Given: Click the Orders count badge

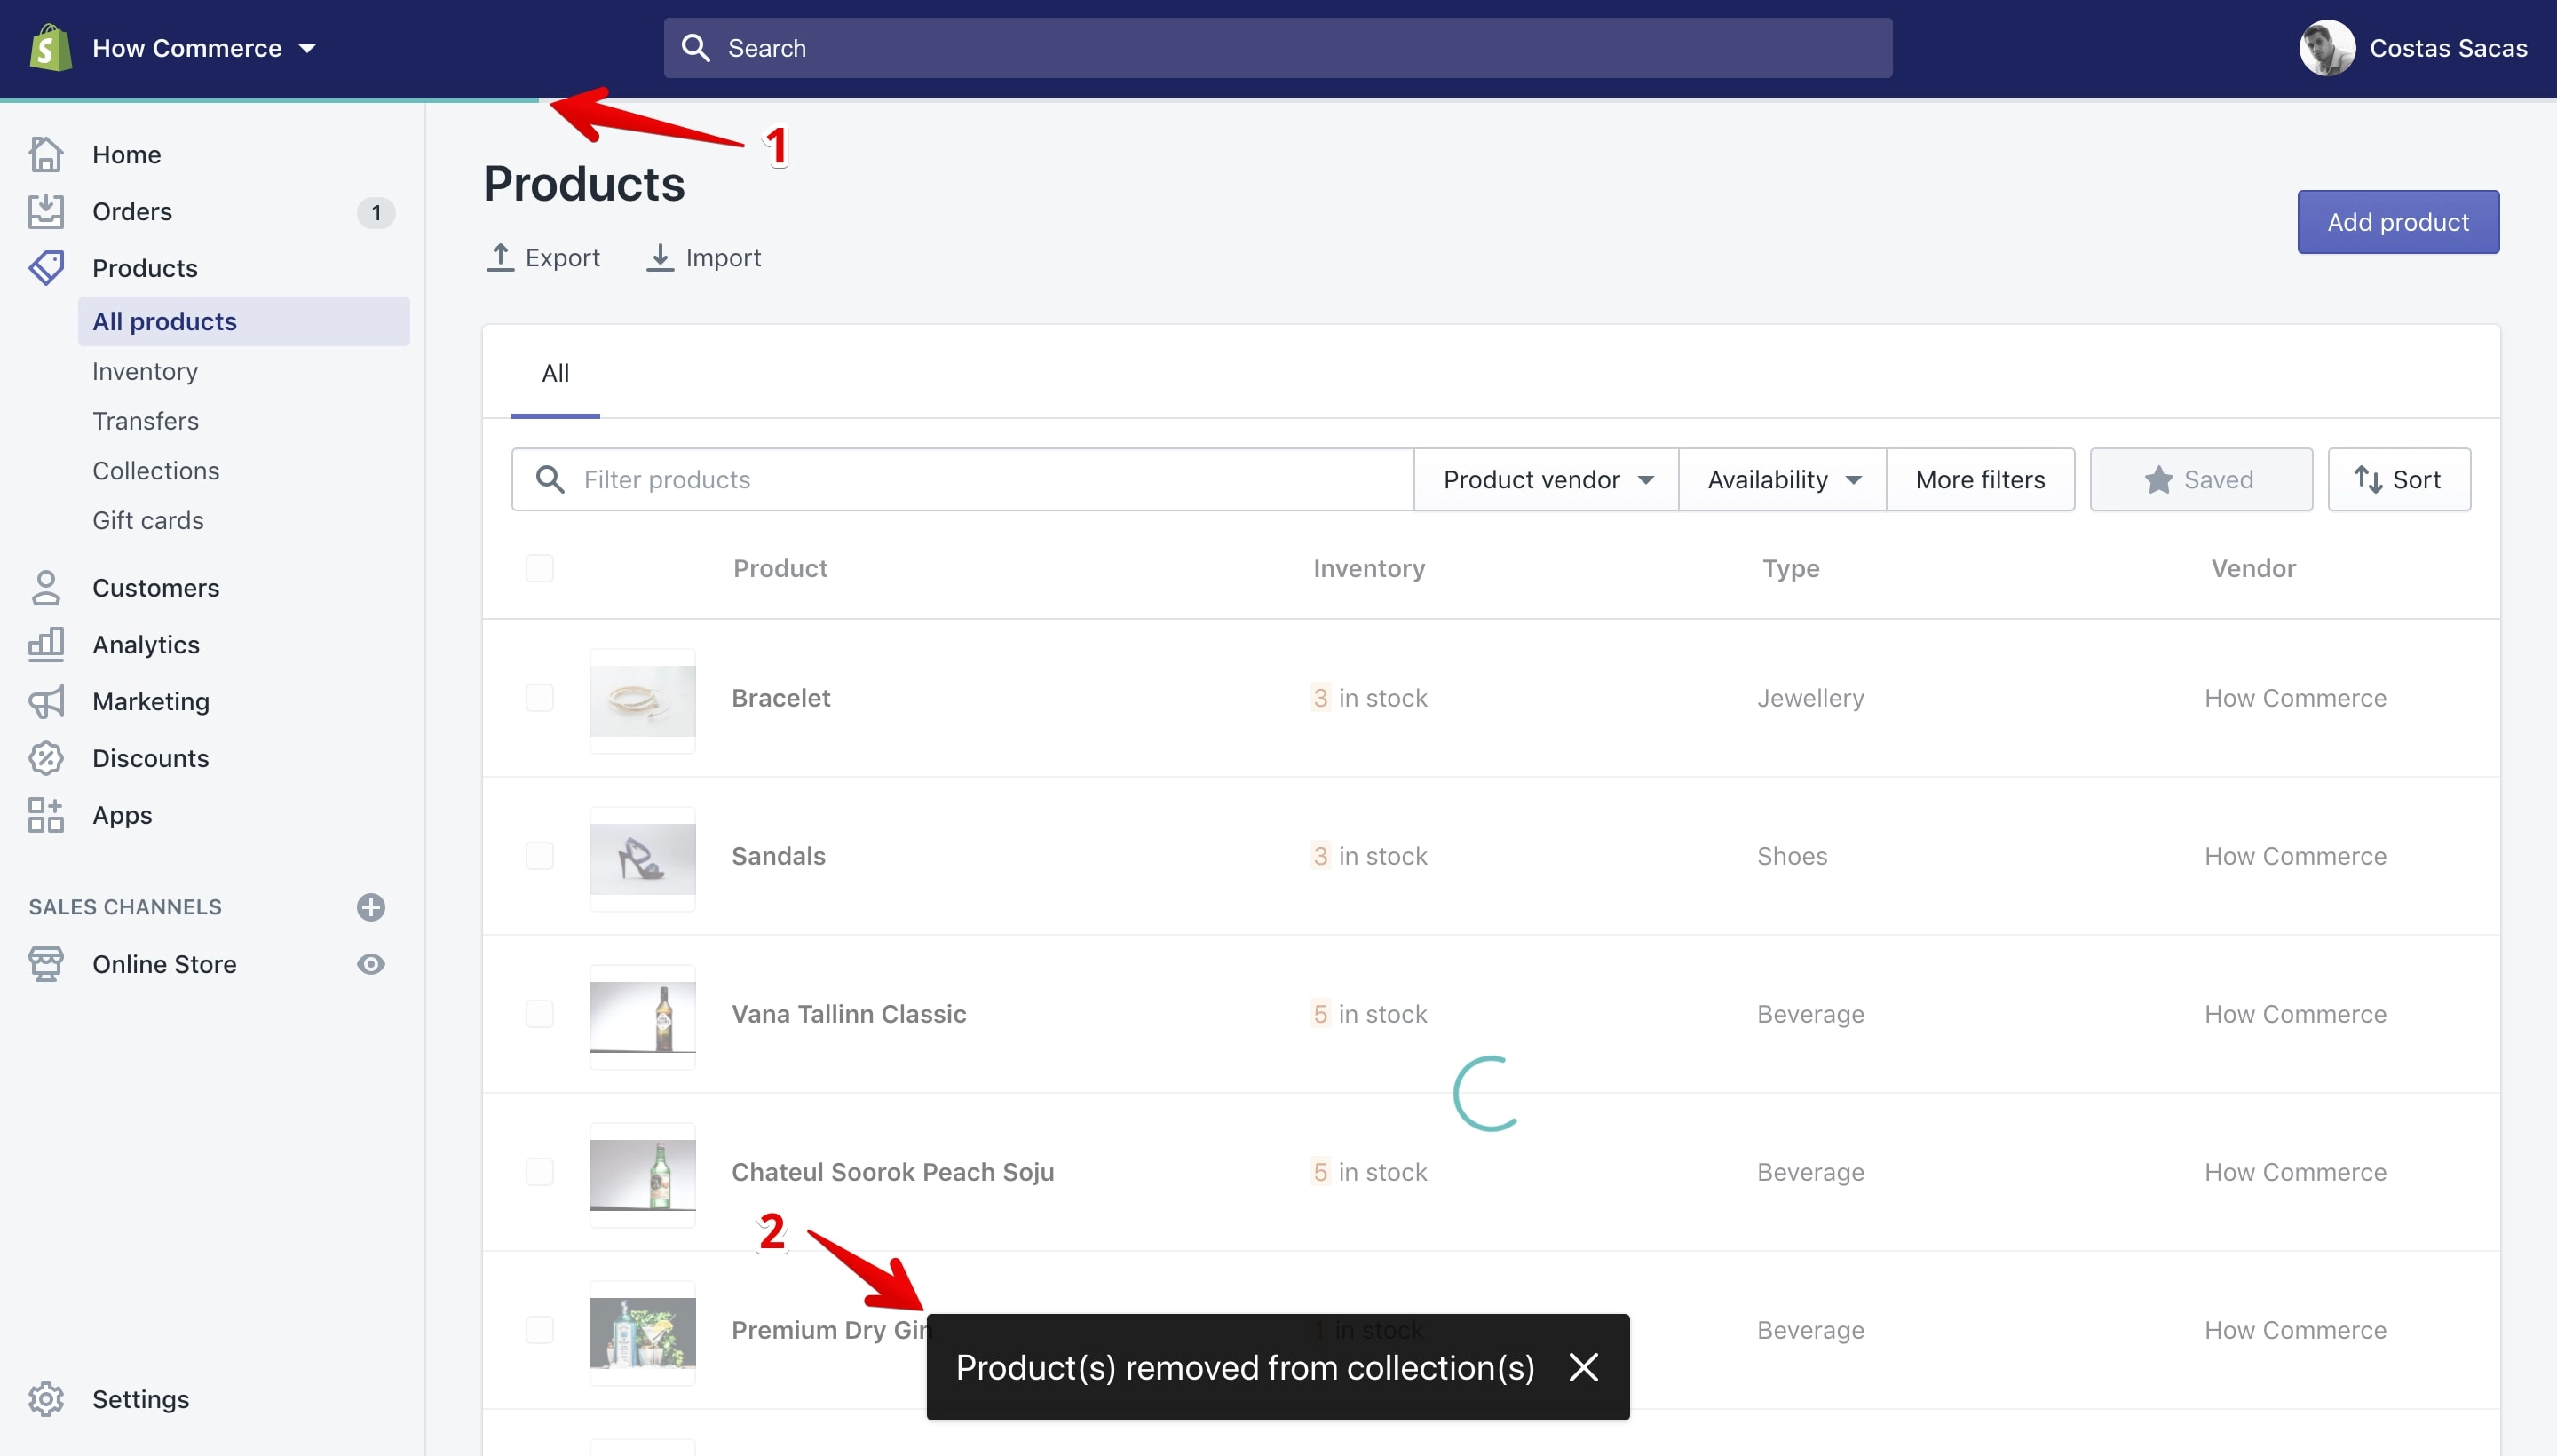Looking at the screenshot, I should tap(376, 212).
